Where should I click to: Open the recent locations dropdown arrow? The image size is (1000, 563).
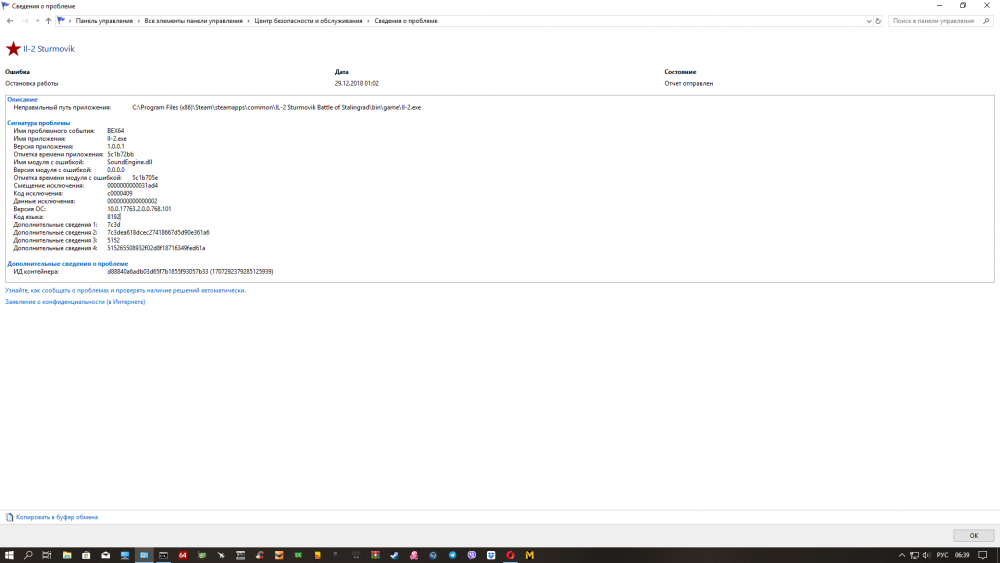(x=38, y=21)
